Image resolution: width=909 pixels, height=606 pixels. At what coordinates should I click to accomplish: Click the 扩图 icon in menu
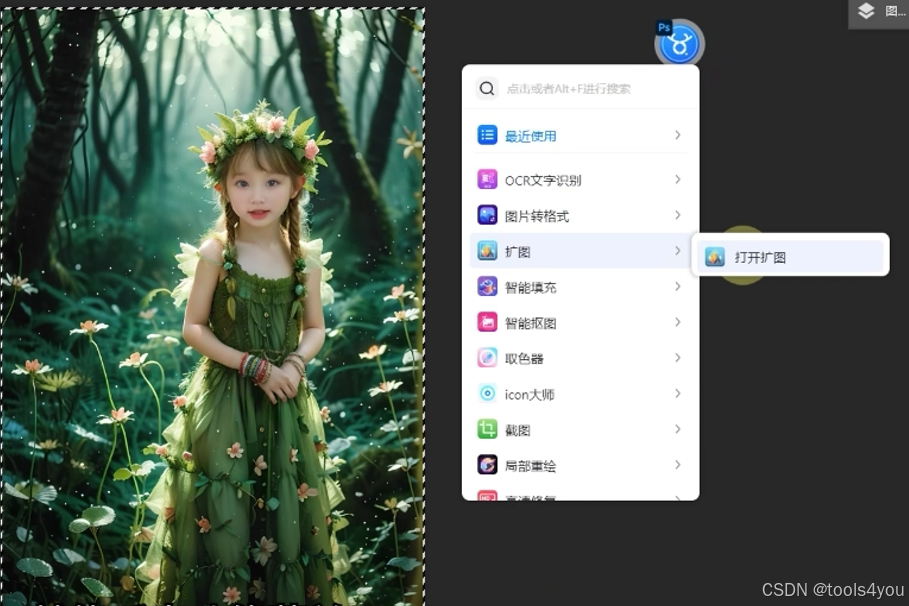[x=487, y=251]
